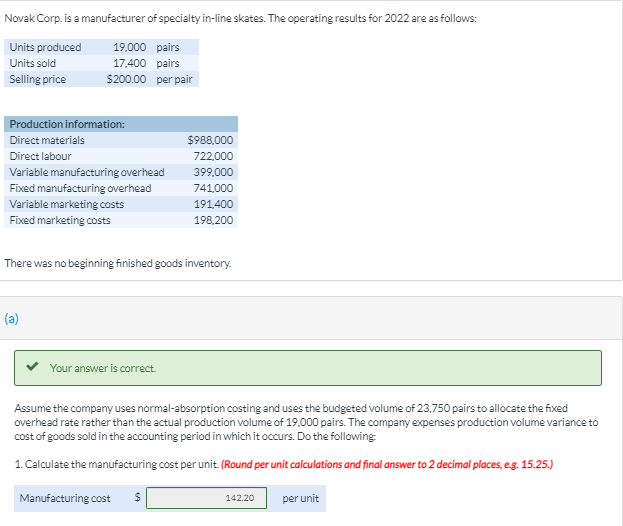Select the red rounding instruction text

pos(387,464)
